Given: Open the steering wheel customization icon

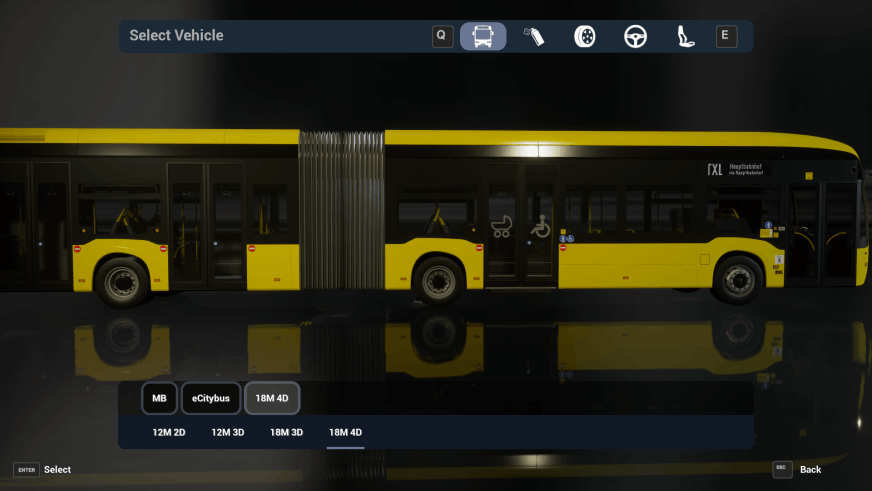Looking at the screenshot, I should [x=635, y=37].
